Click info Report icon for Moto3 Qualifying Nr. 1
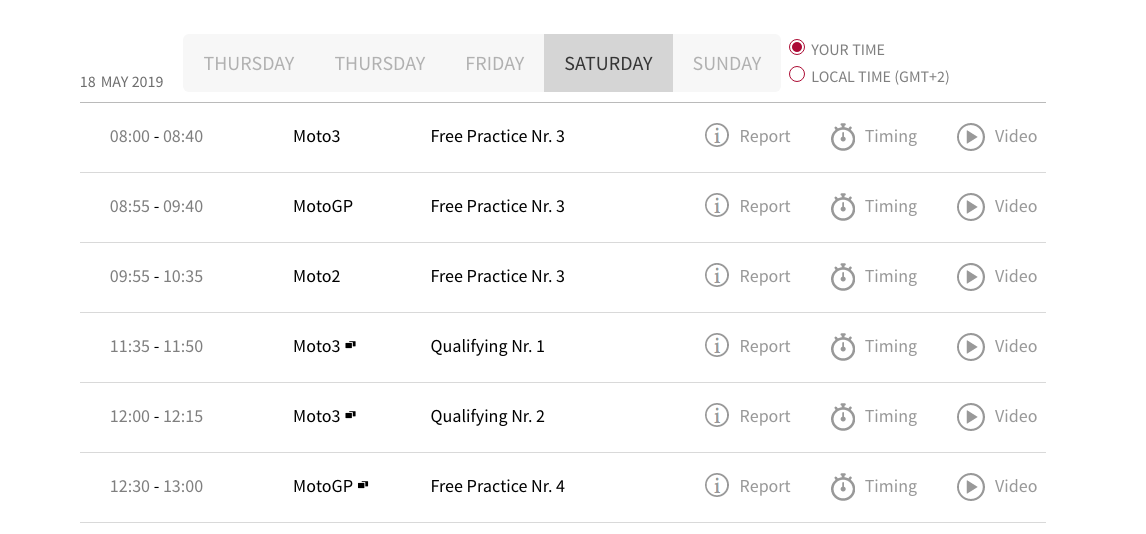Image resolution: width=1146 pixels, height=534 pixels. [716, 345]
